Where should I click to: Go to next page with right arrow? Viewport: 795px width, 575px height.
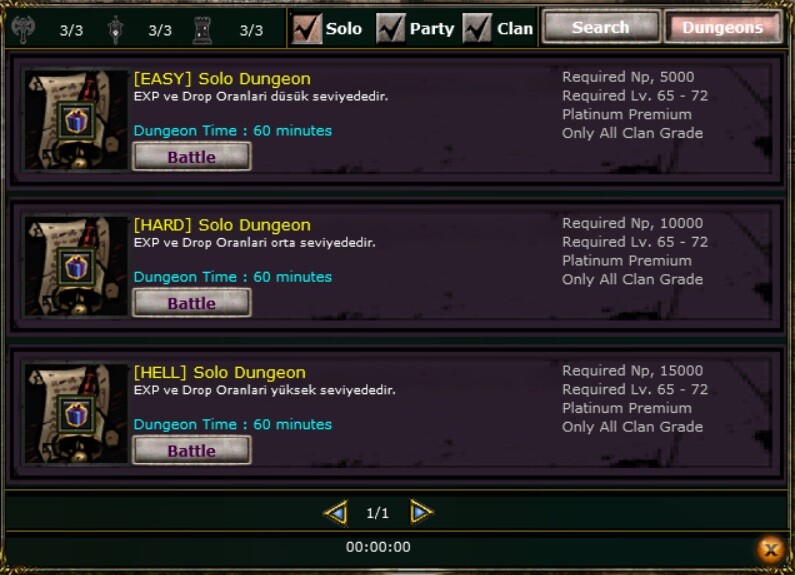pyautogui.click(x=421, y=513)
